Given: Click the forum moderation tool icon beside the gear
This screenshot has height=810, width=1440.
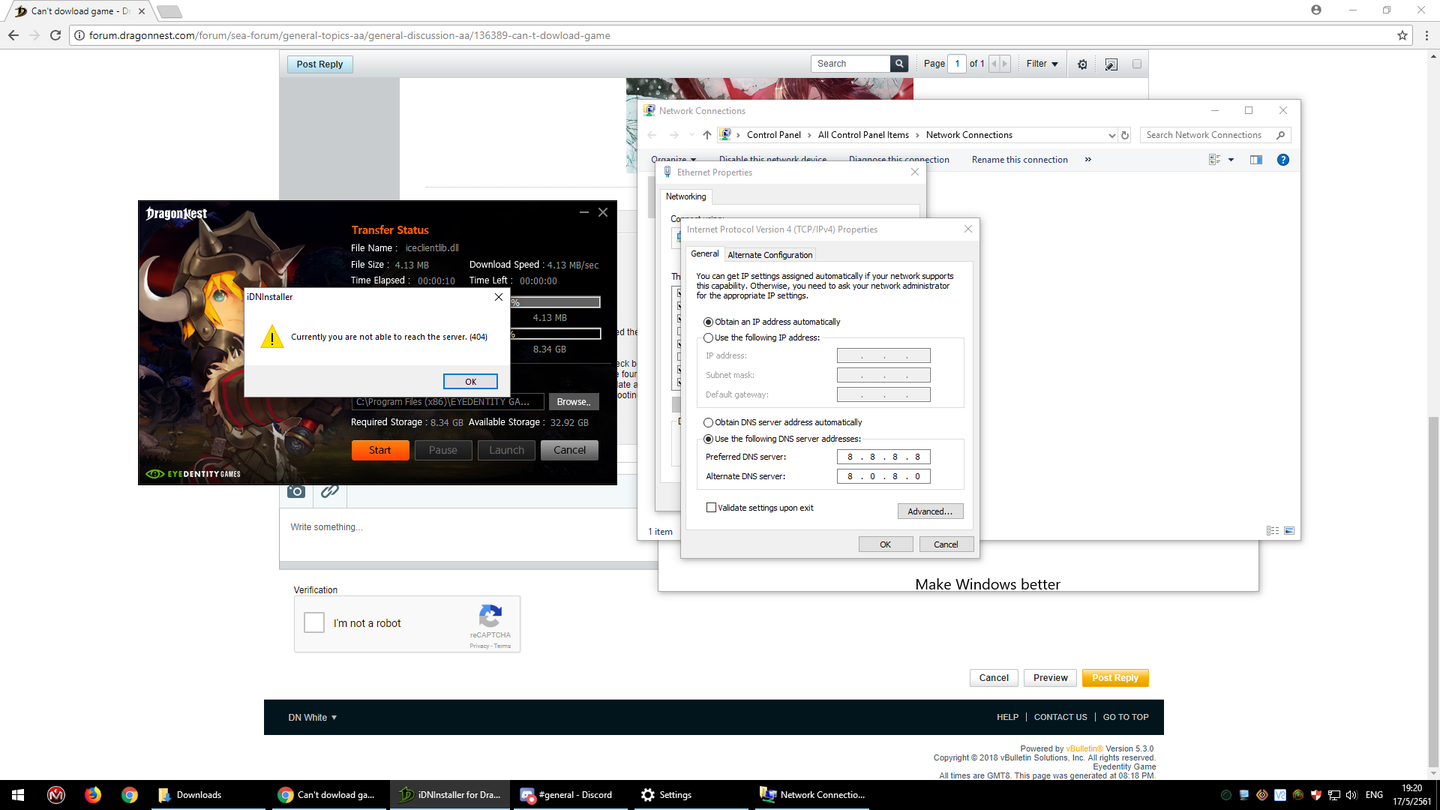Looking at the screenshot, I should [1111, 64].
